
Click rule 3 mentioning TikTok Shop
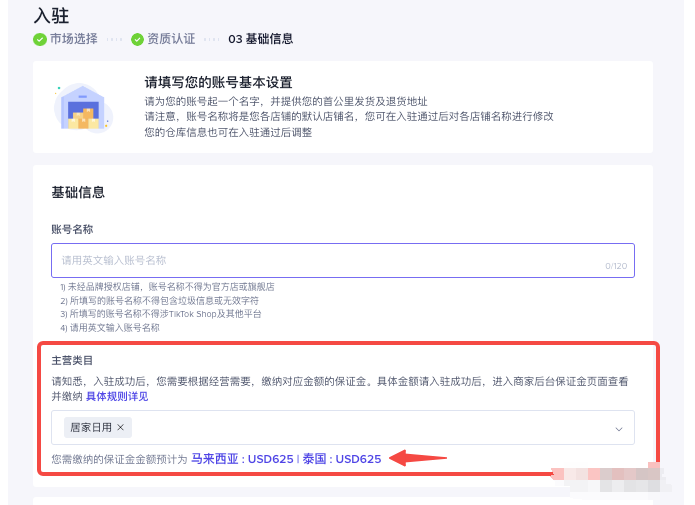161,314
